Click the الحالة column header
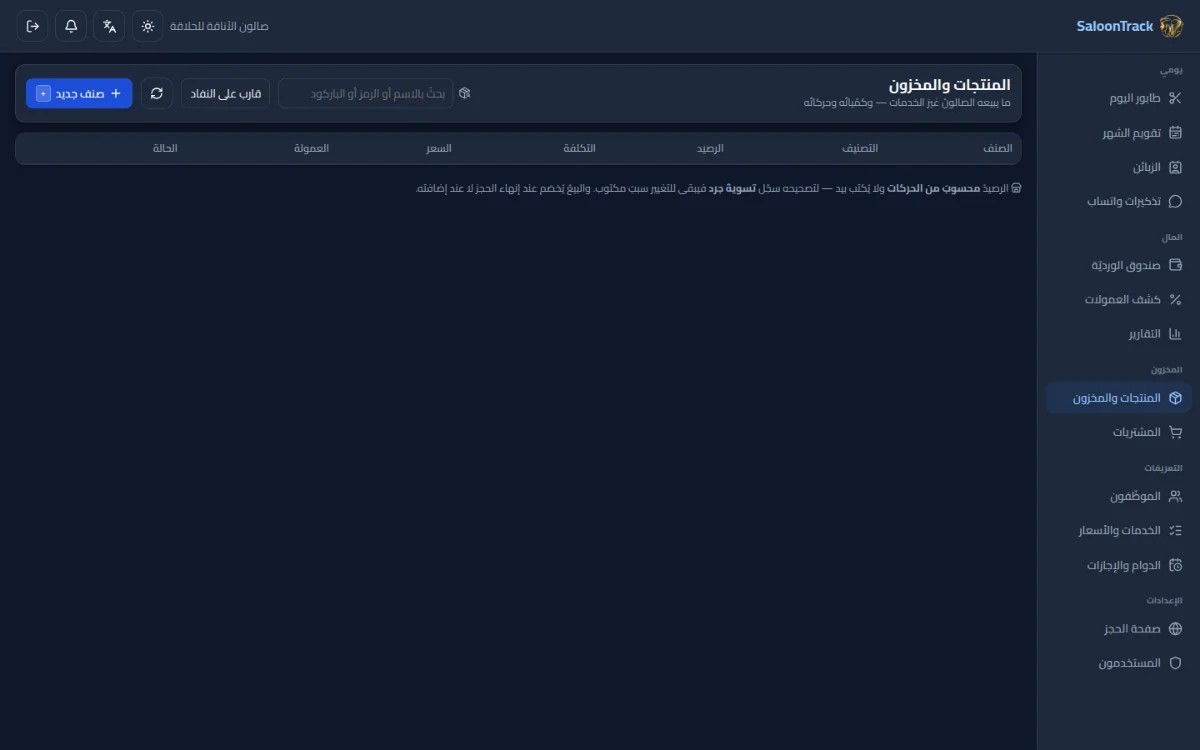The image size is (1200, 750). click(x=165, y=148)
